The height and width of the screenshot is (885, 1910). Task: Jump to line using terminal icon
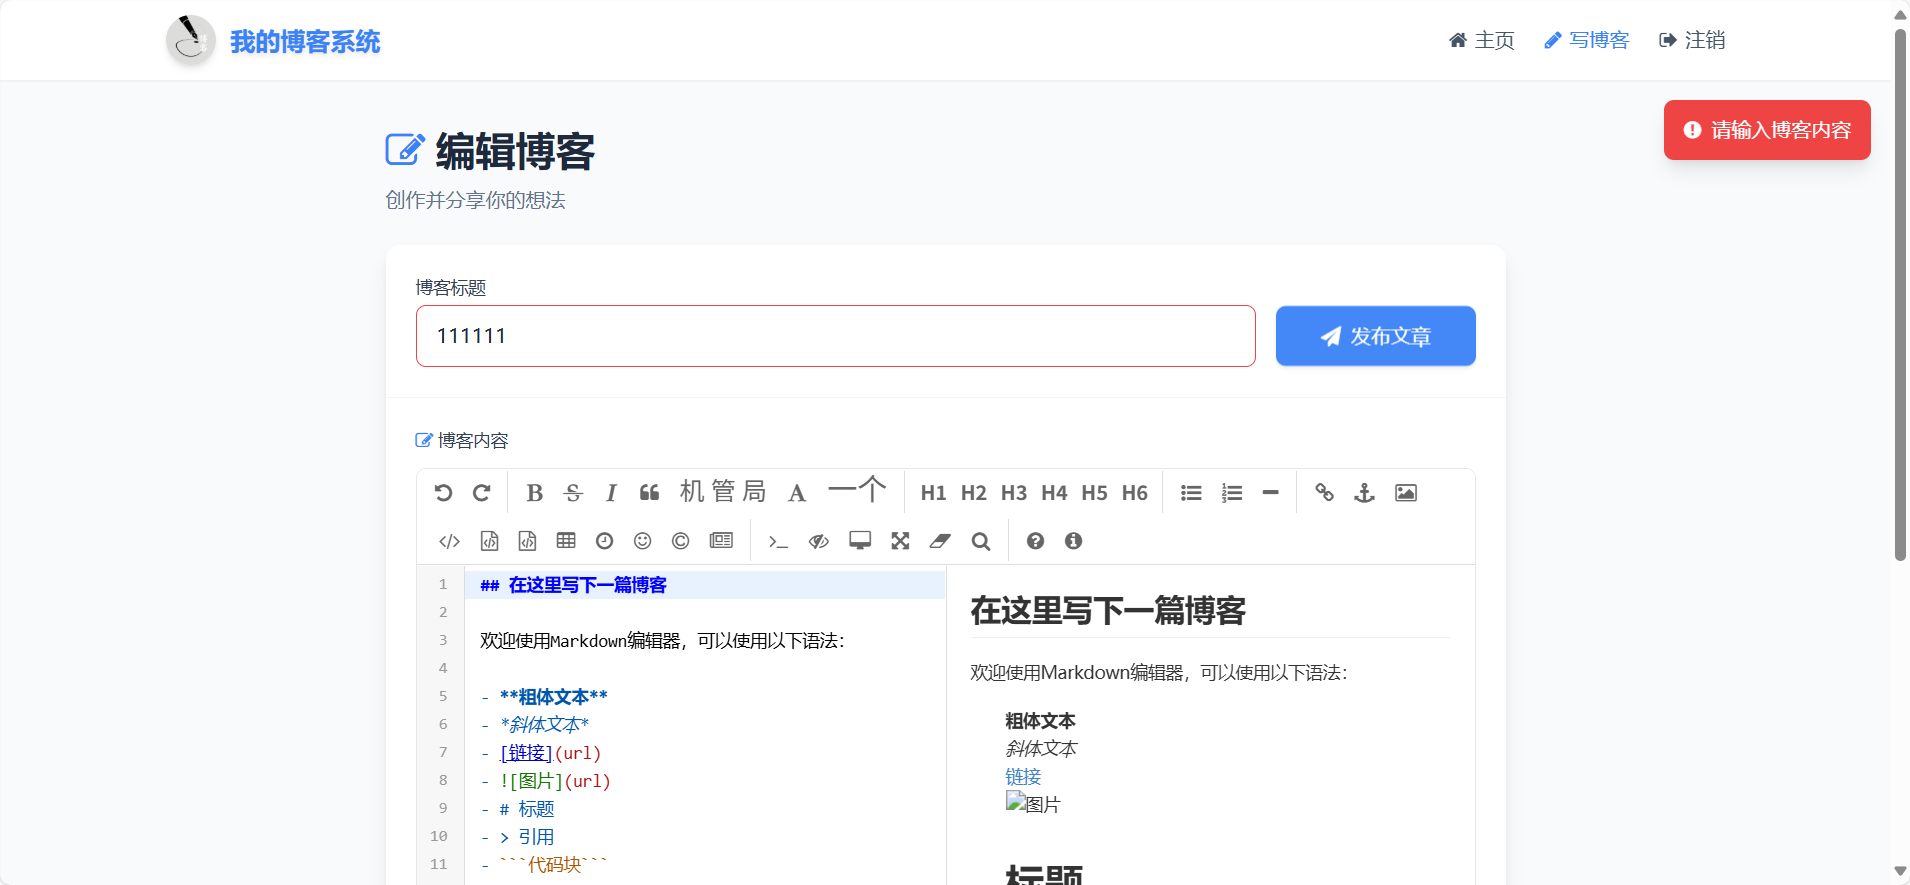point(778,541)
